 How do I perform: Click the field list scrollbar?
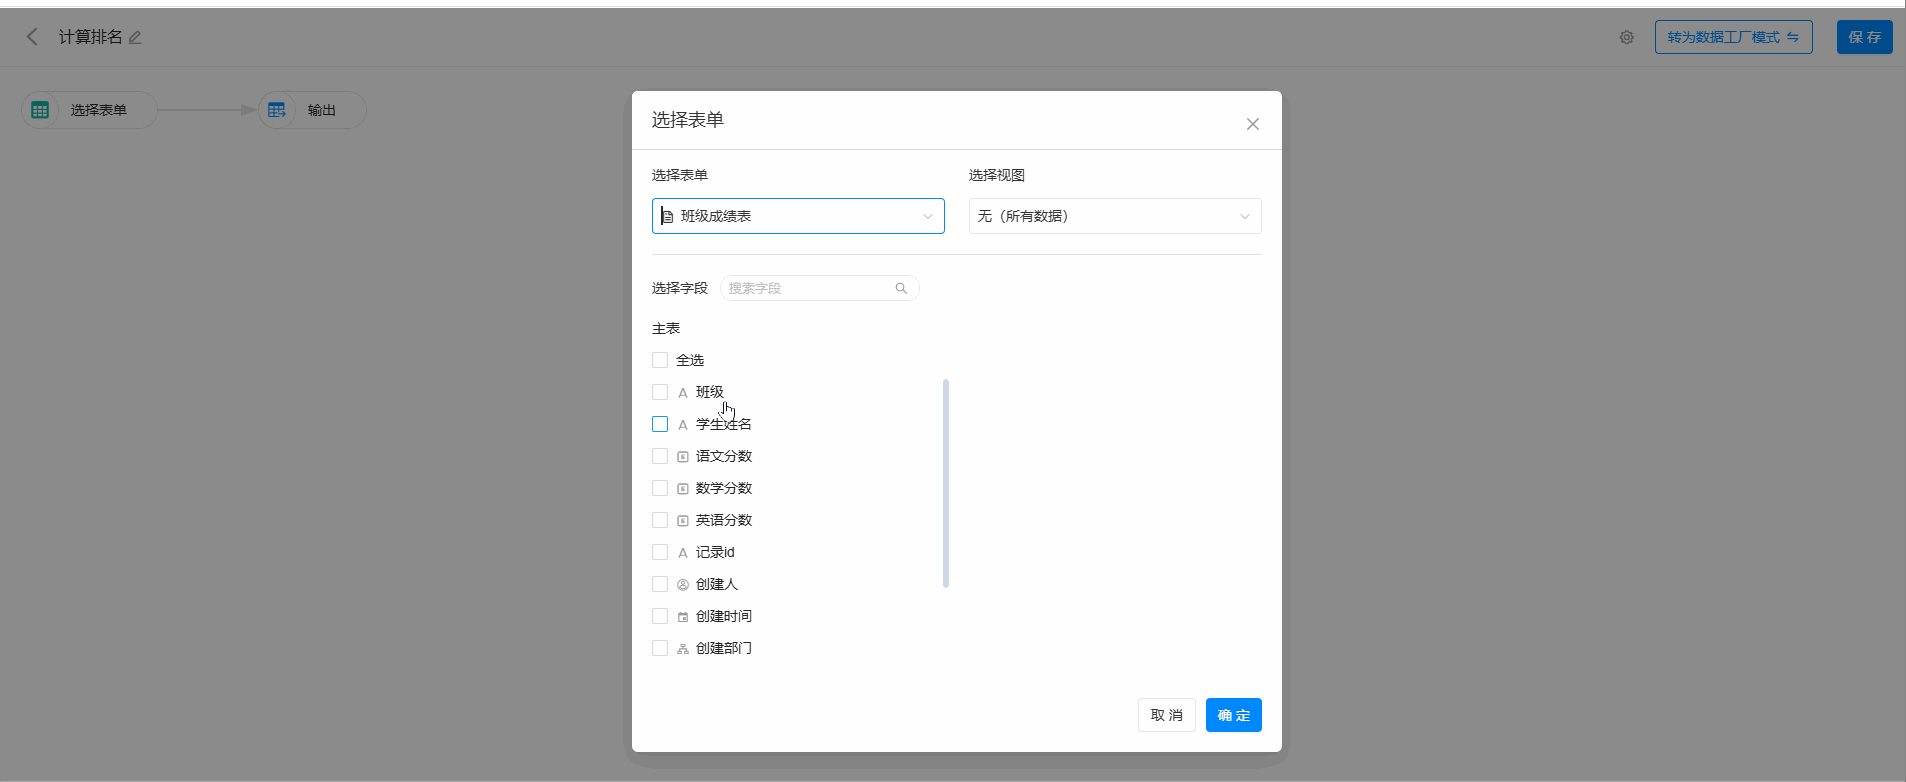coord(946,483)
